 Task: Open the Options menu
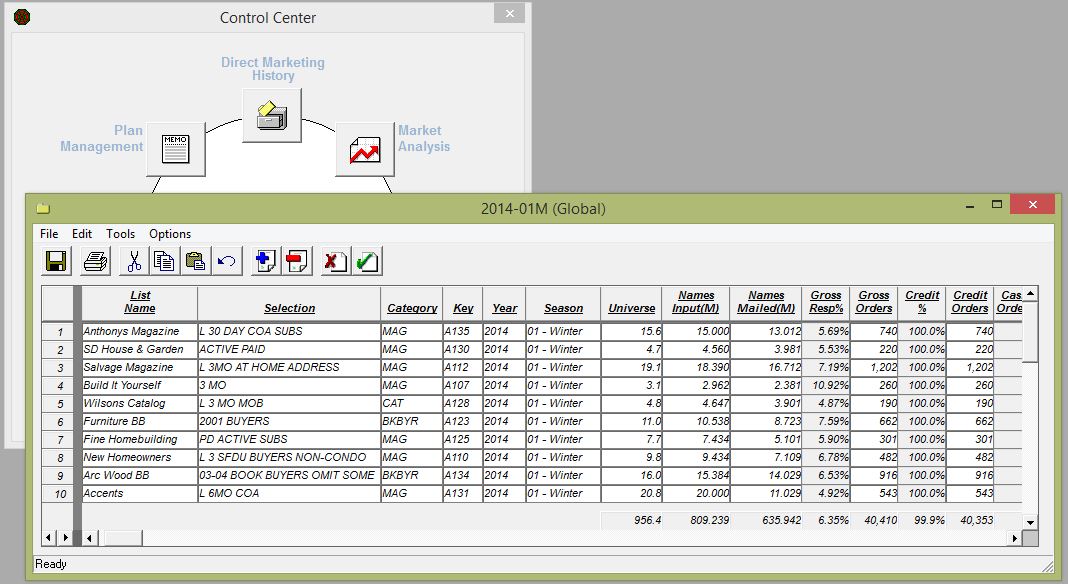[170, 234]
